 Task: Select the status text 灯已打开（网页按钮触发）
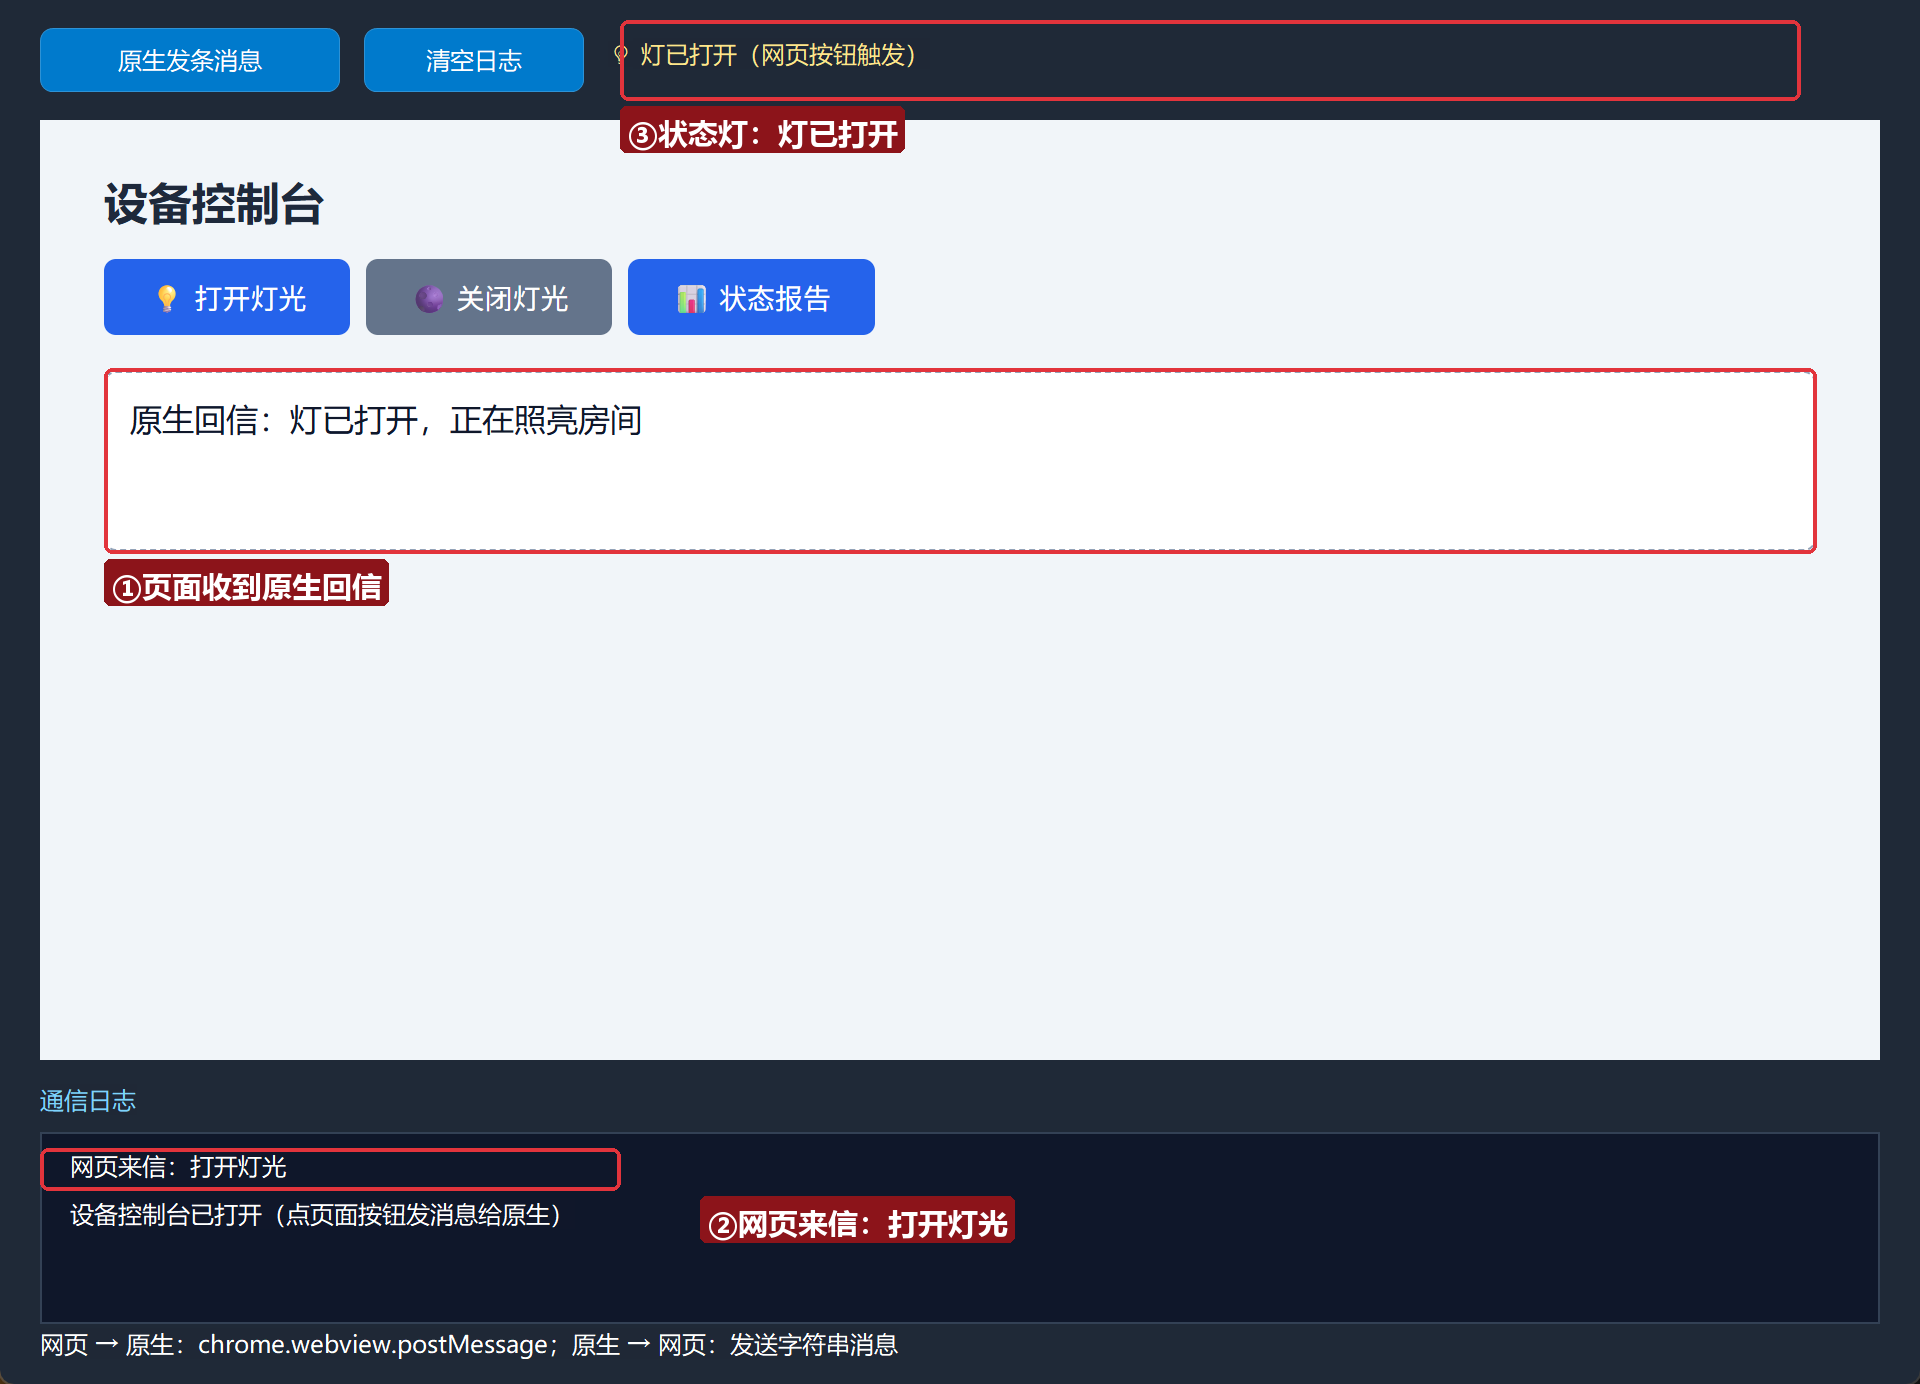click(779, 55)
